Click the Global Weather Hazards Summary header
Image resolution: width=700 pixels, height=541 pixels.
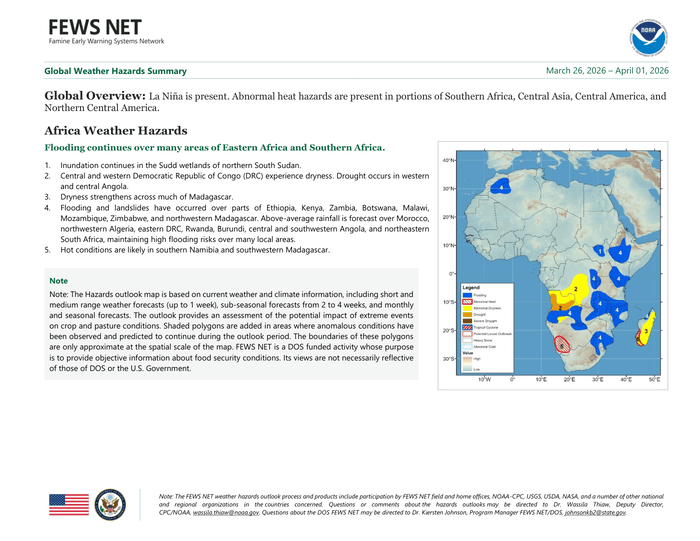(115, 71)
